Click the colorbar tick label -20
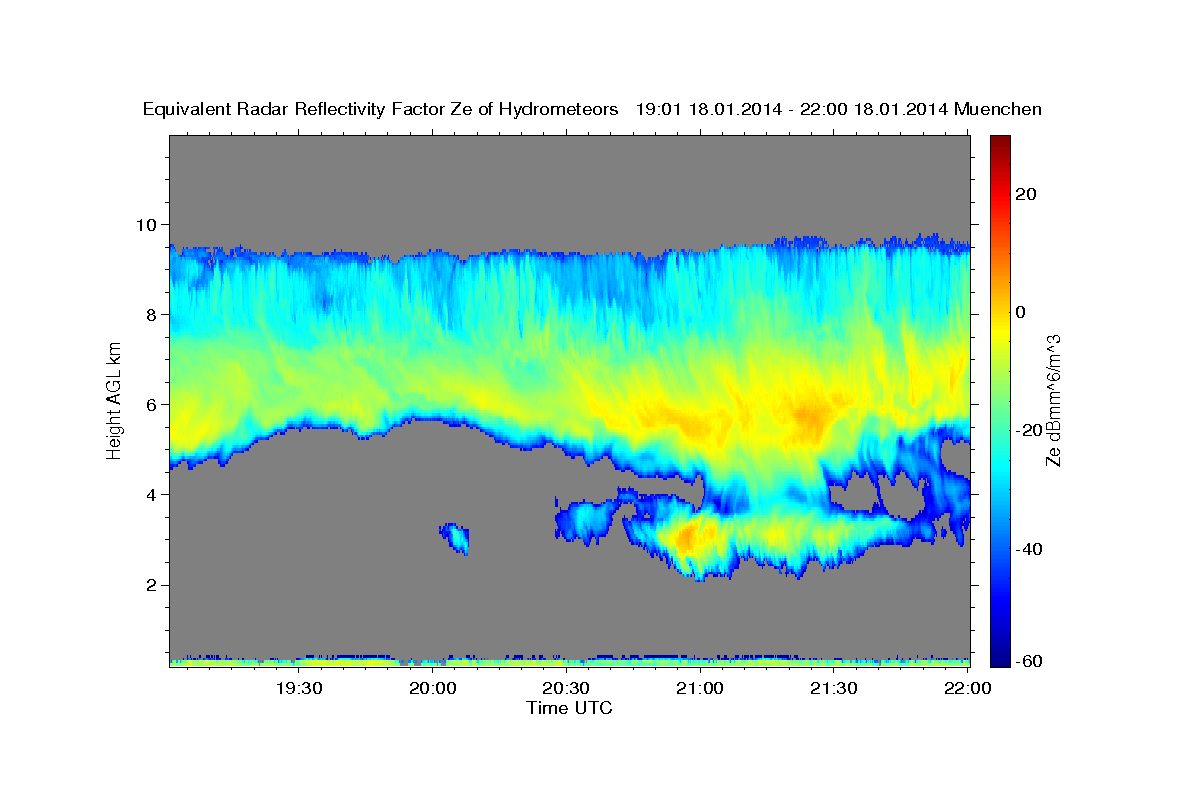The image size is (1200, 800). (1028, 430)
